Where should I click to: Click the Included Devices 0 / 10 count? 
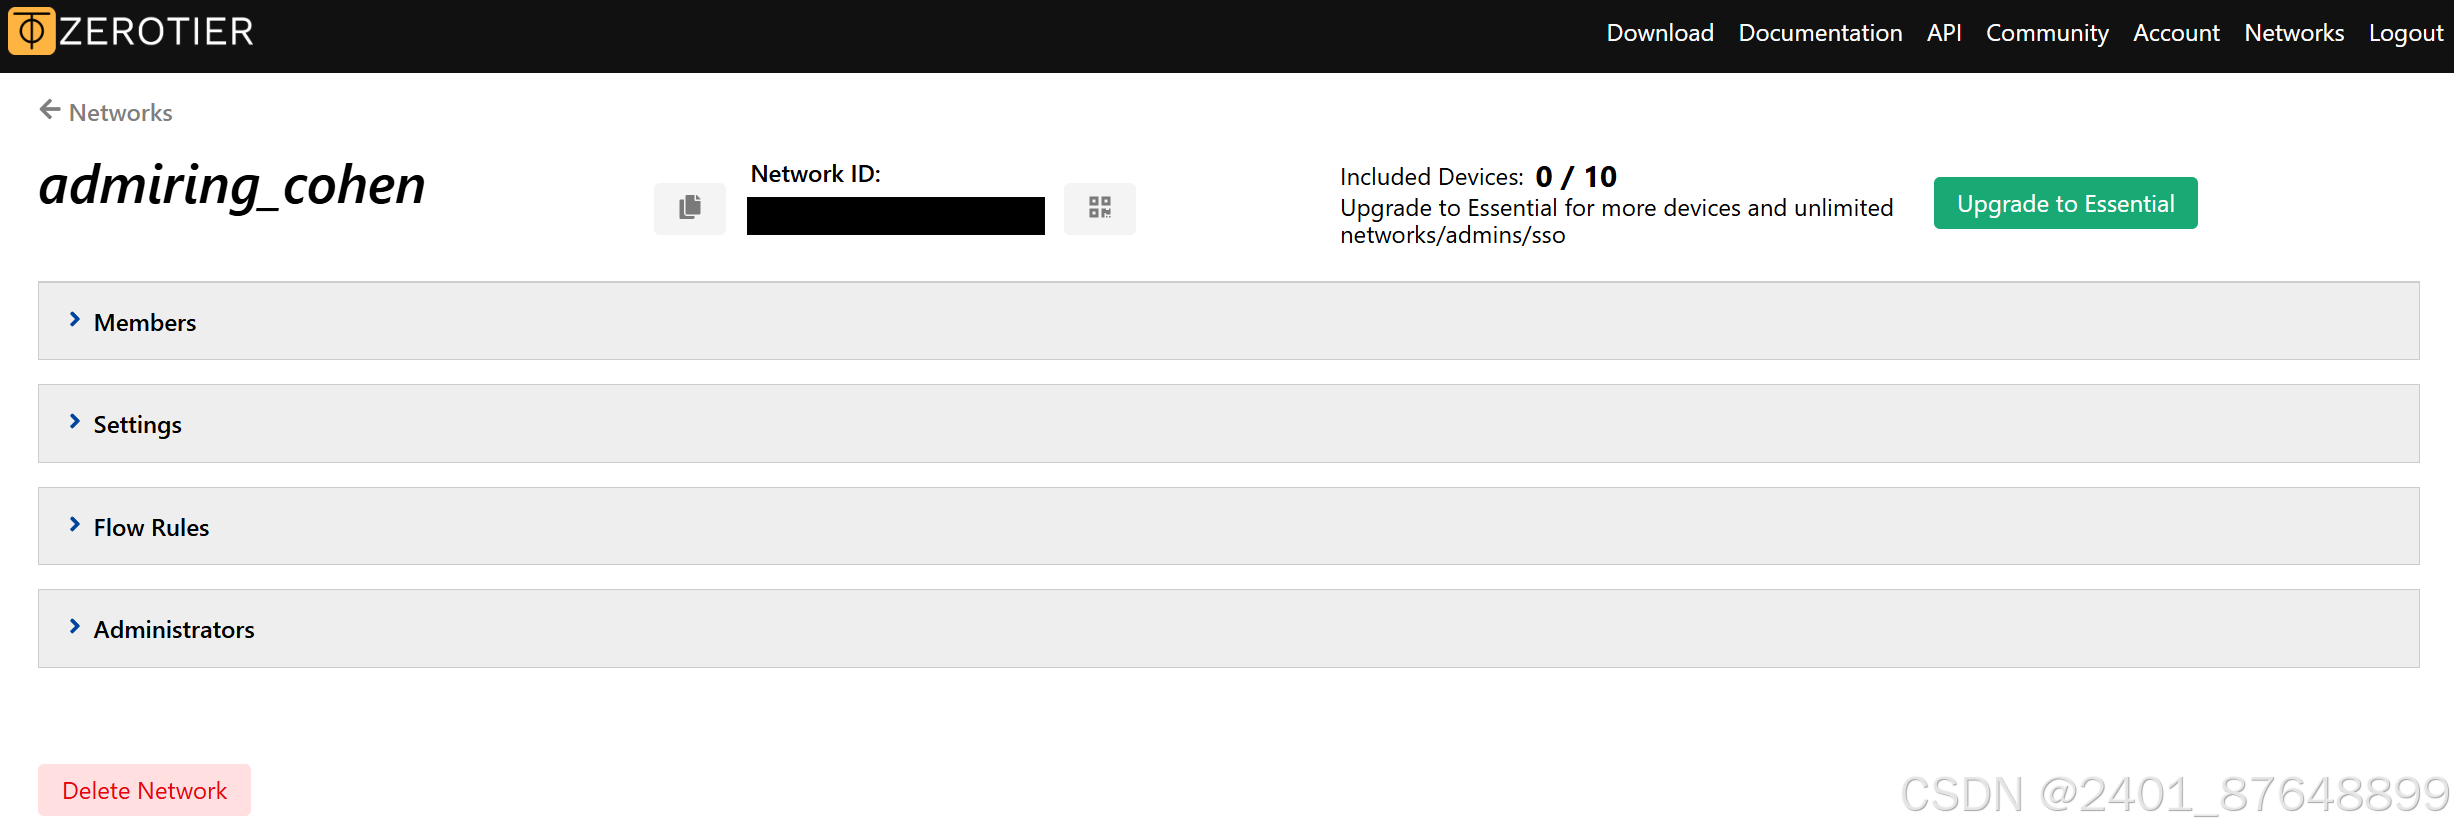(1576, 177)
